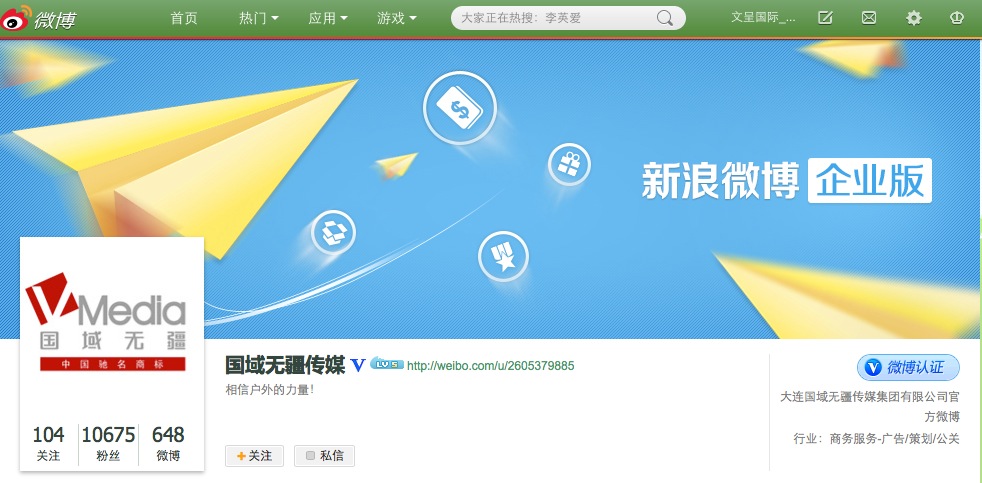Viewport: 982px width, 483px height.
Task: Click the money wallet circle icon
Action: tap(460, 108)
